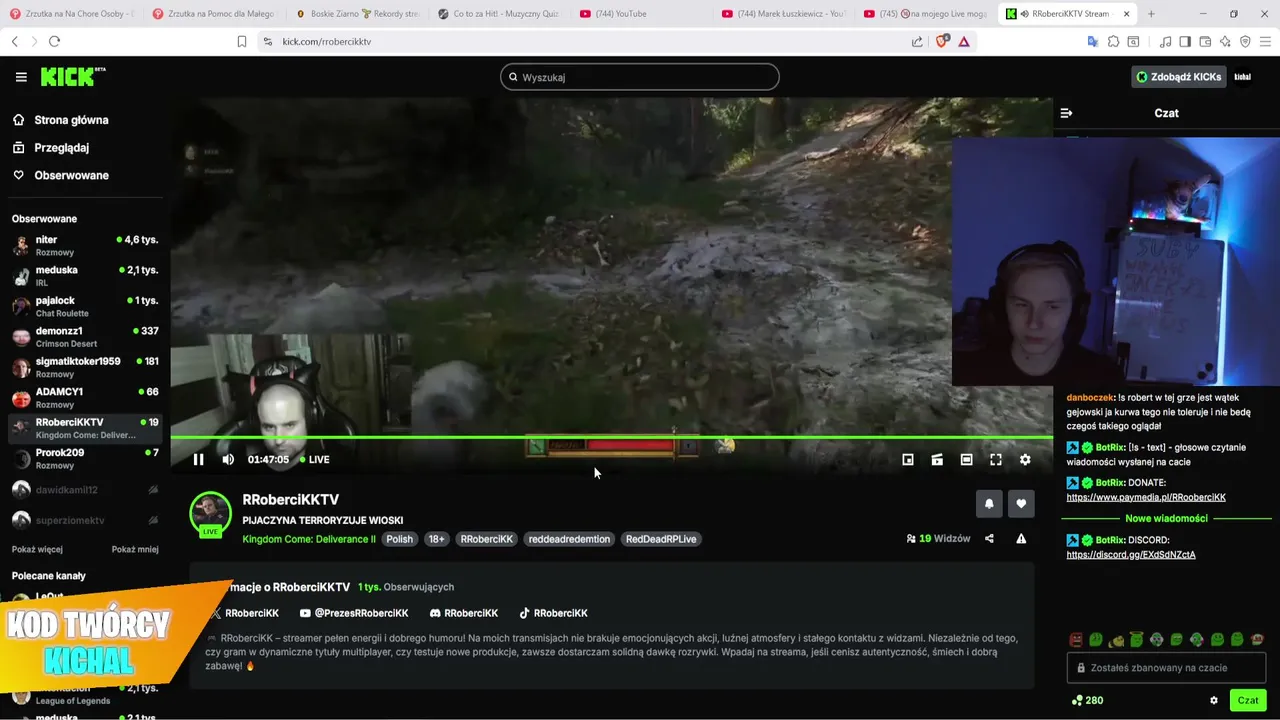Select the reddeadredemtion tag

click(x=569, y=539)
